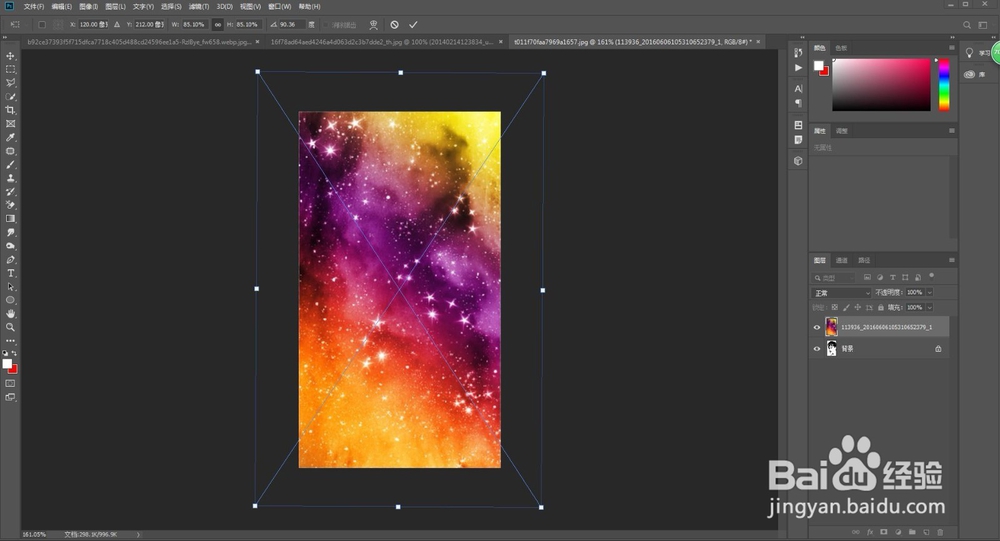
Task: Select the Gradient tool
Action: (10, 219)
